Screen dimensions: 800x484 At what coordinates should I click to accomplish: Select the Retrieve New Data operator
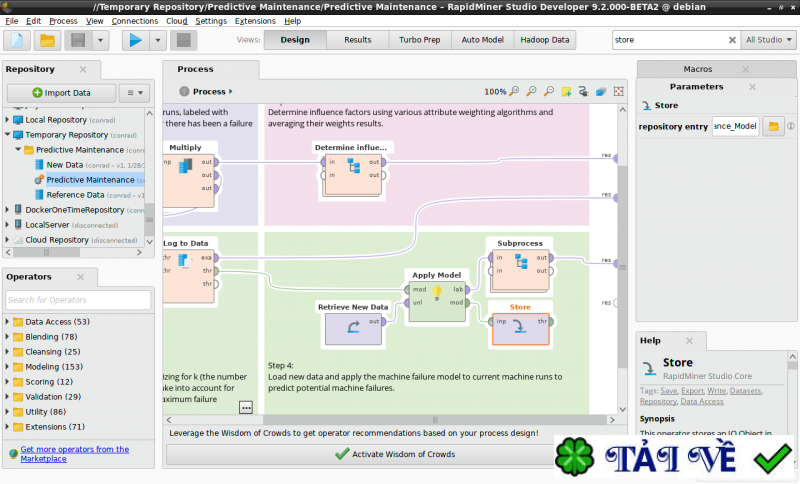click(x=353, y=328)
